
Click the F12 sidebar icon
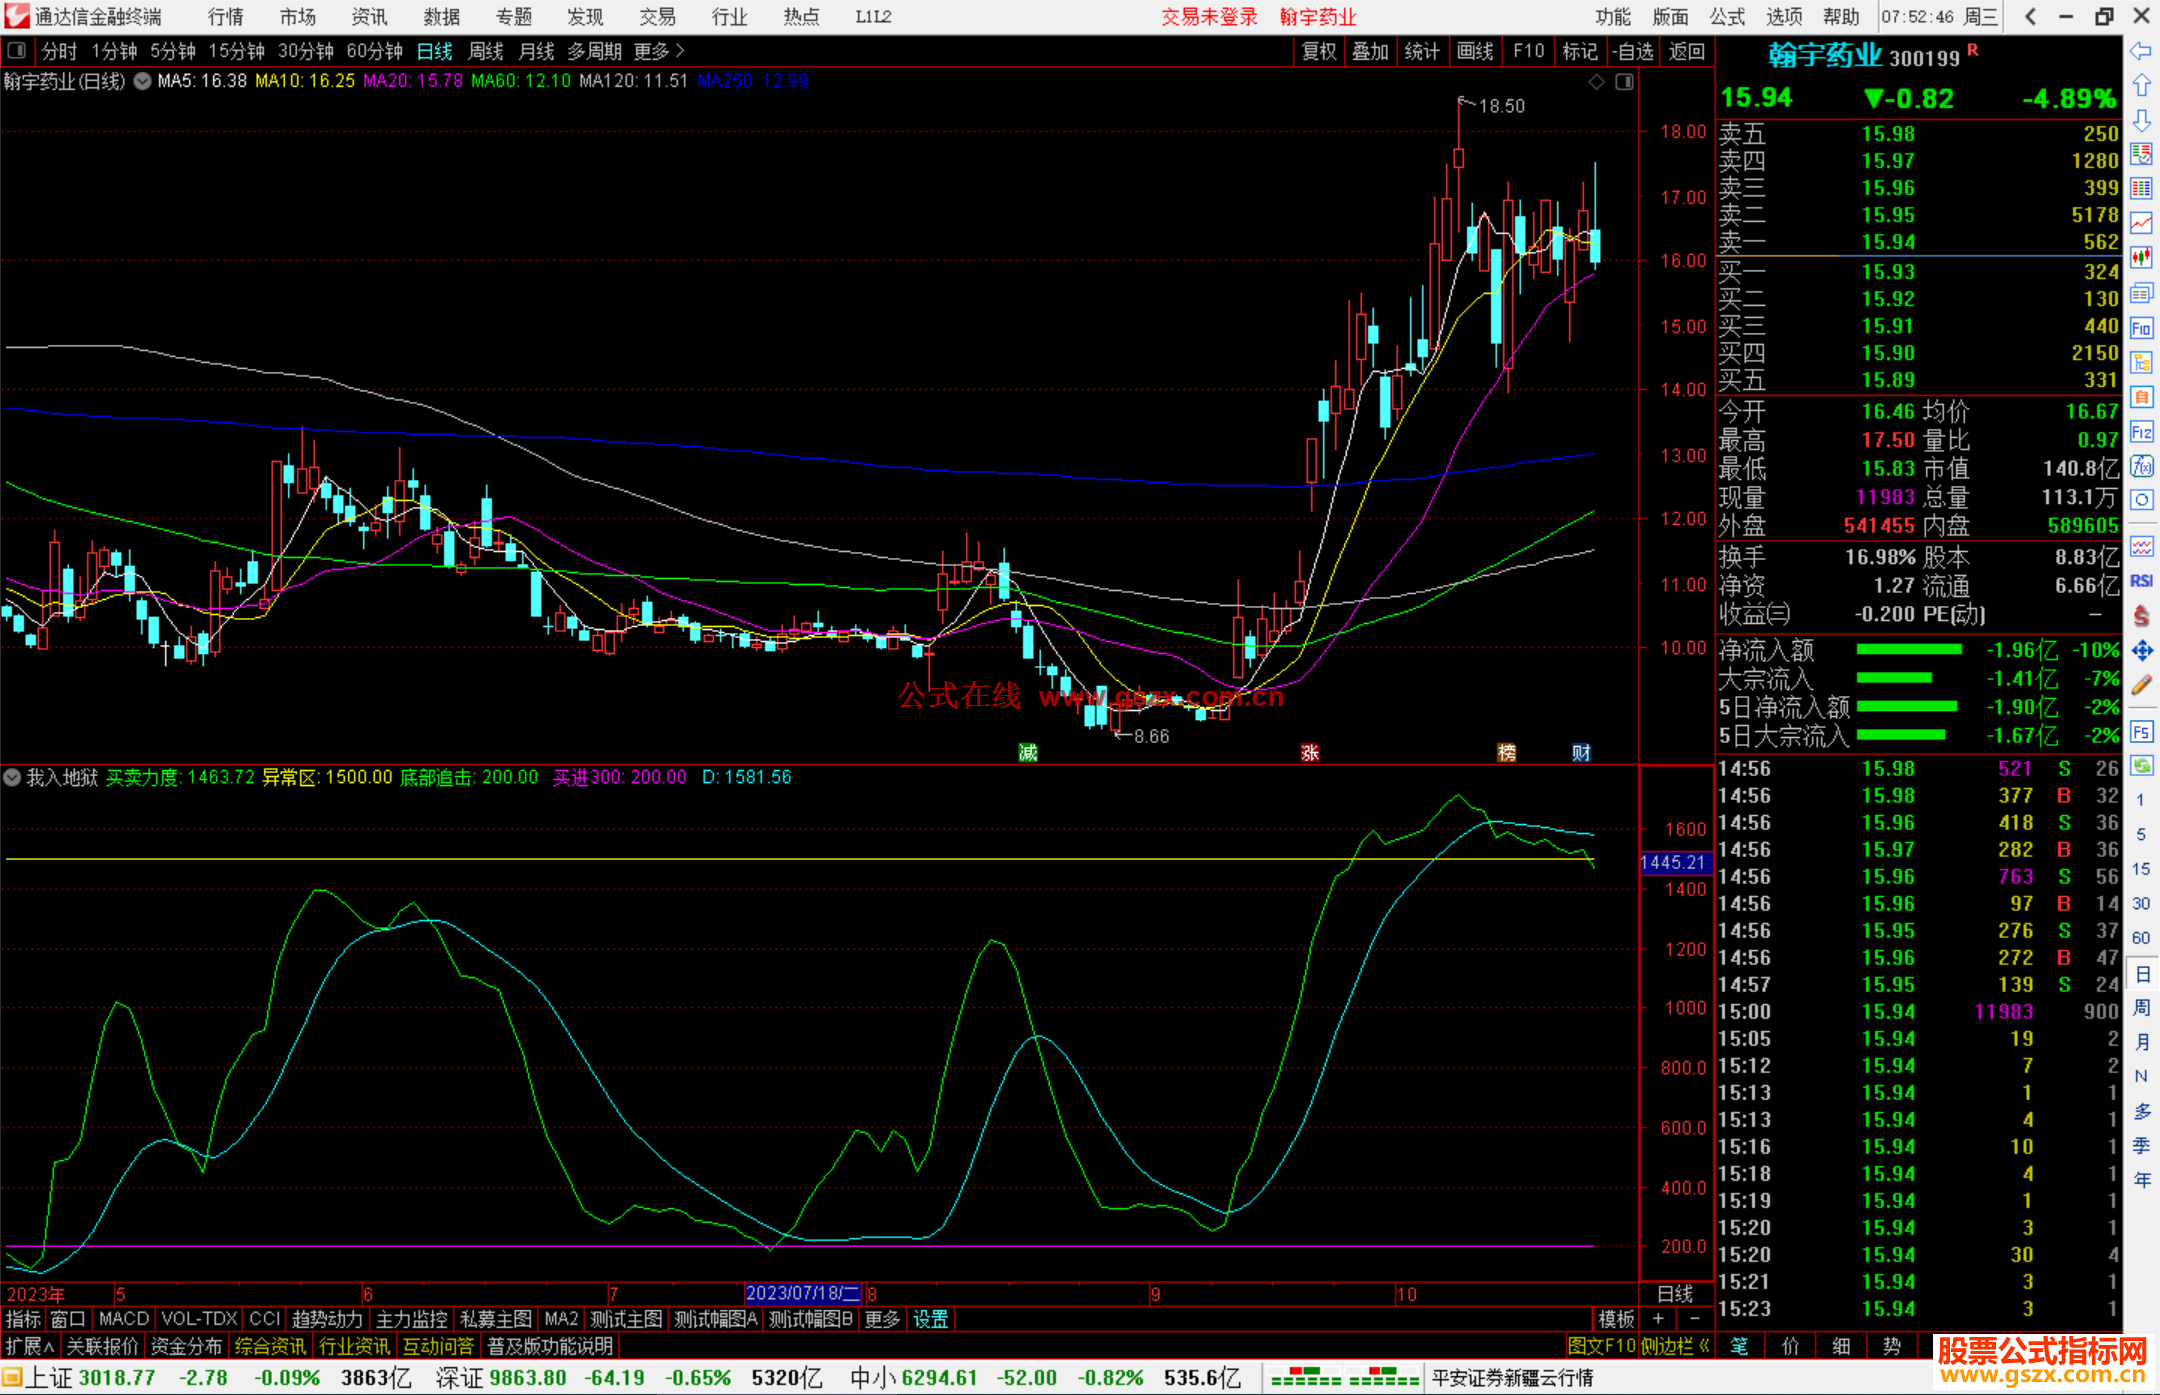tap(2141, 432)
